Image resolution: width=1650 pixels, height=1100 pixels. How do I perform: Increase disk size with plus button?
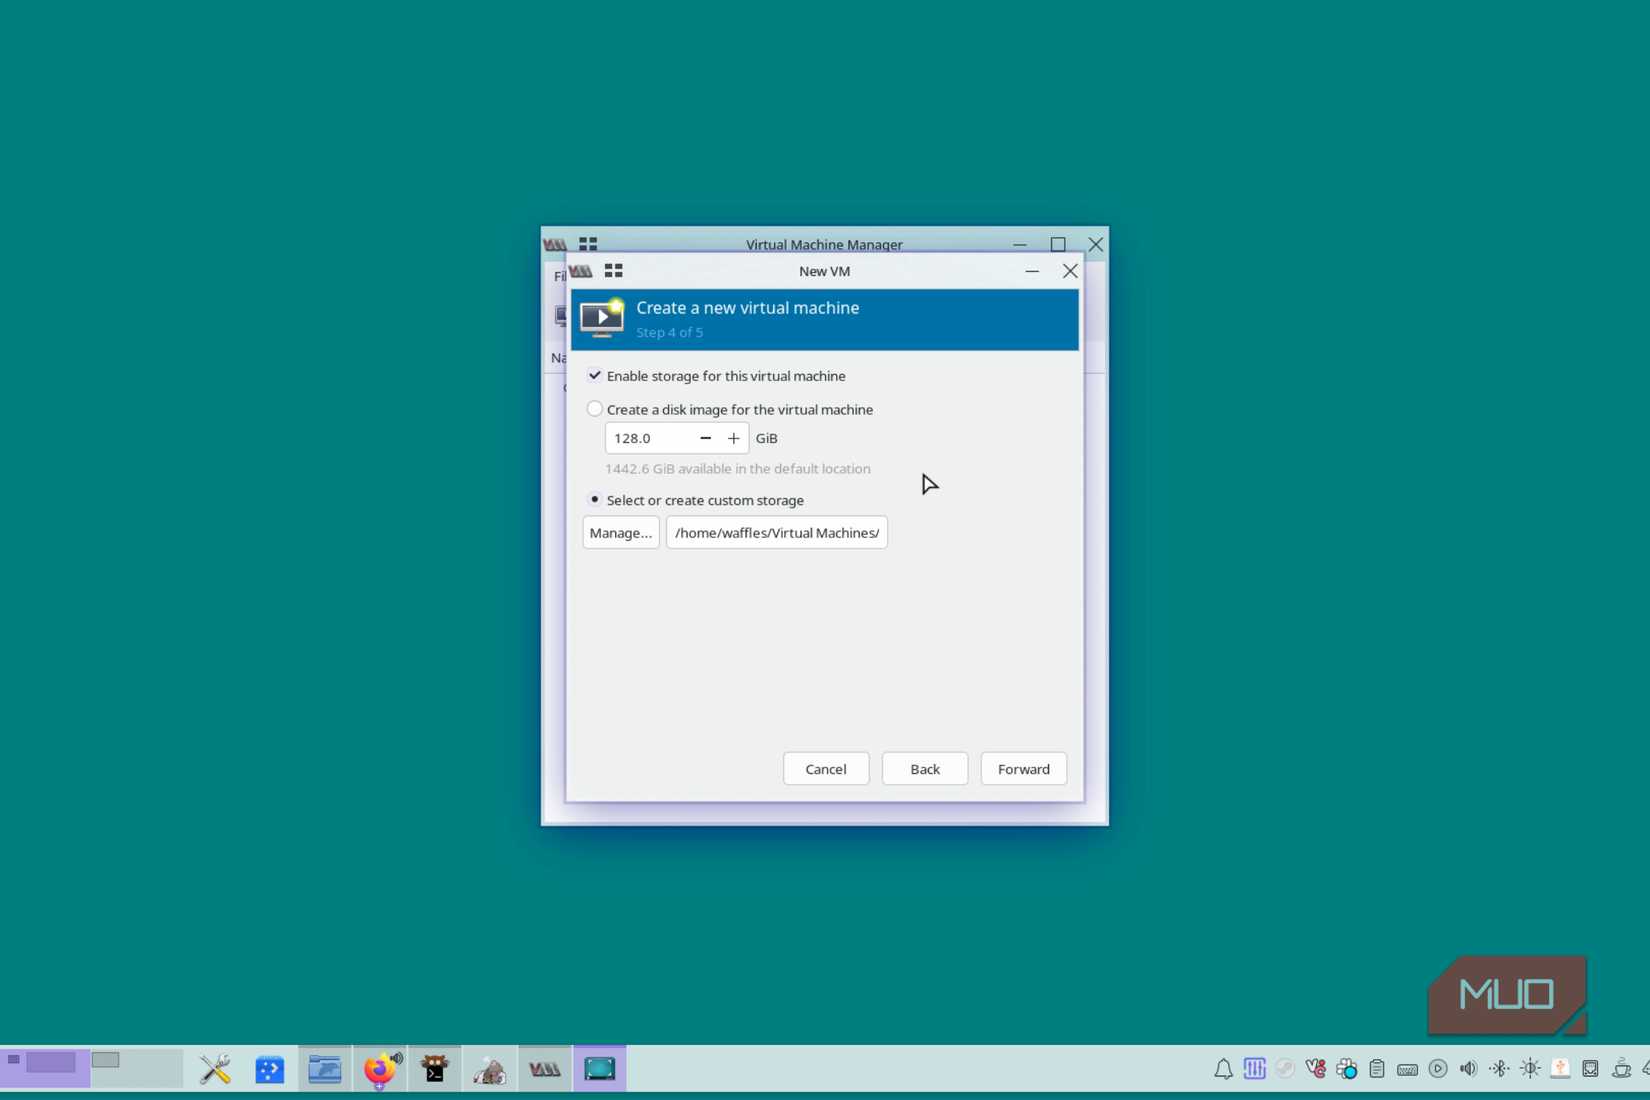[734, 438]
